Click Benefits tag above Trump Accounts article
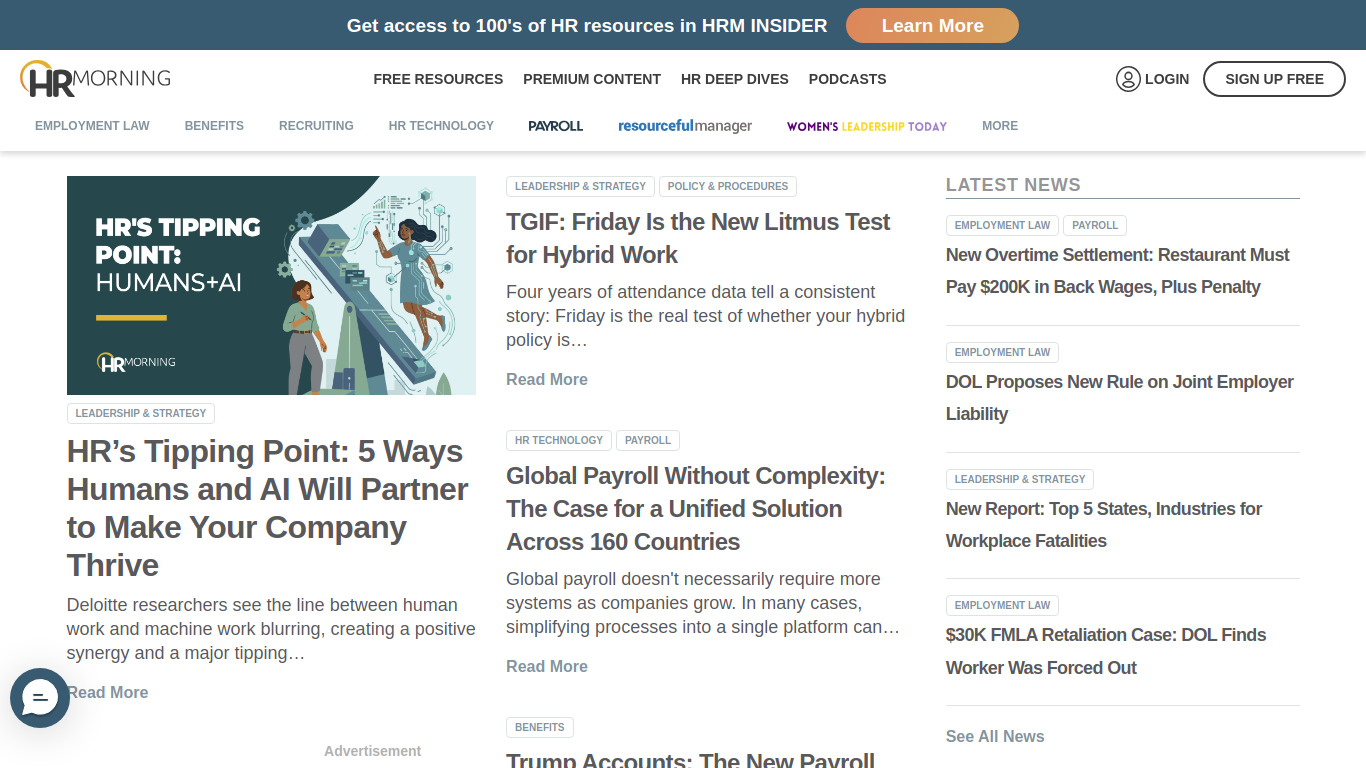Screen dimensions: 1366x768 [540, 727]
